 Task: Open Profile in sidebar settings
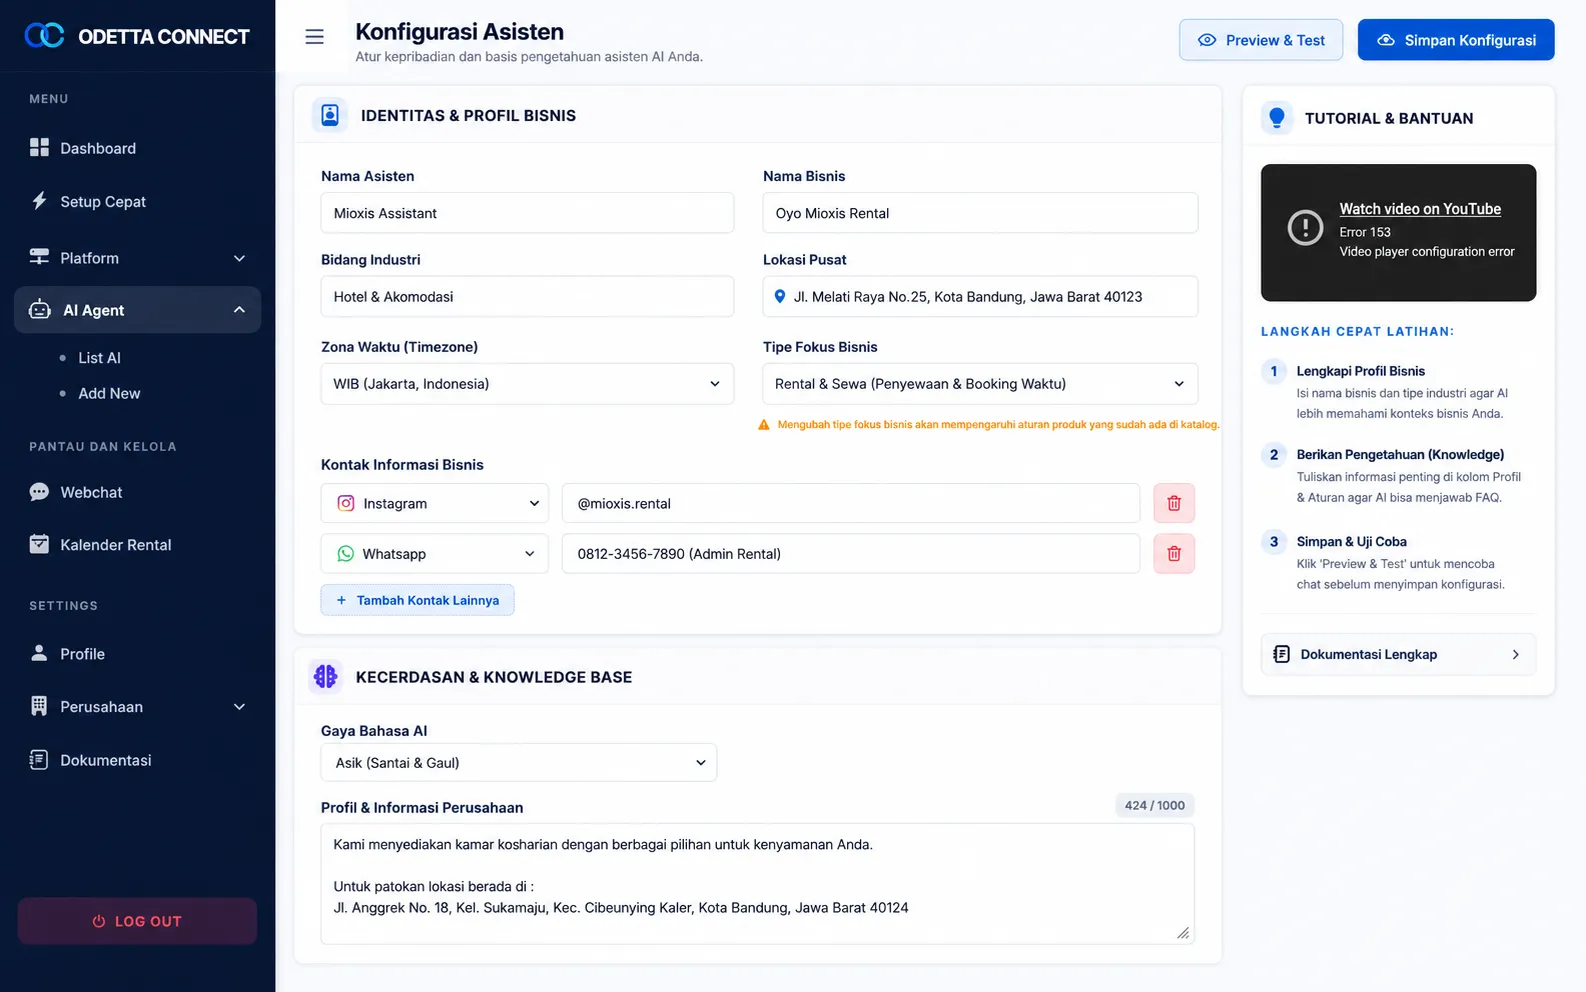pyautogui.click(x=137, y=653)
